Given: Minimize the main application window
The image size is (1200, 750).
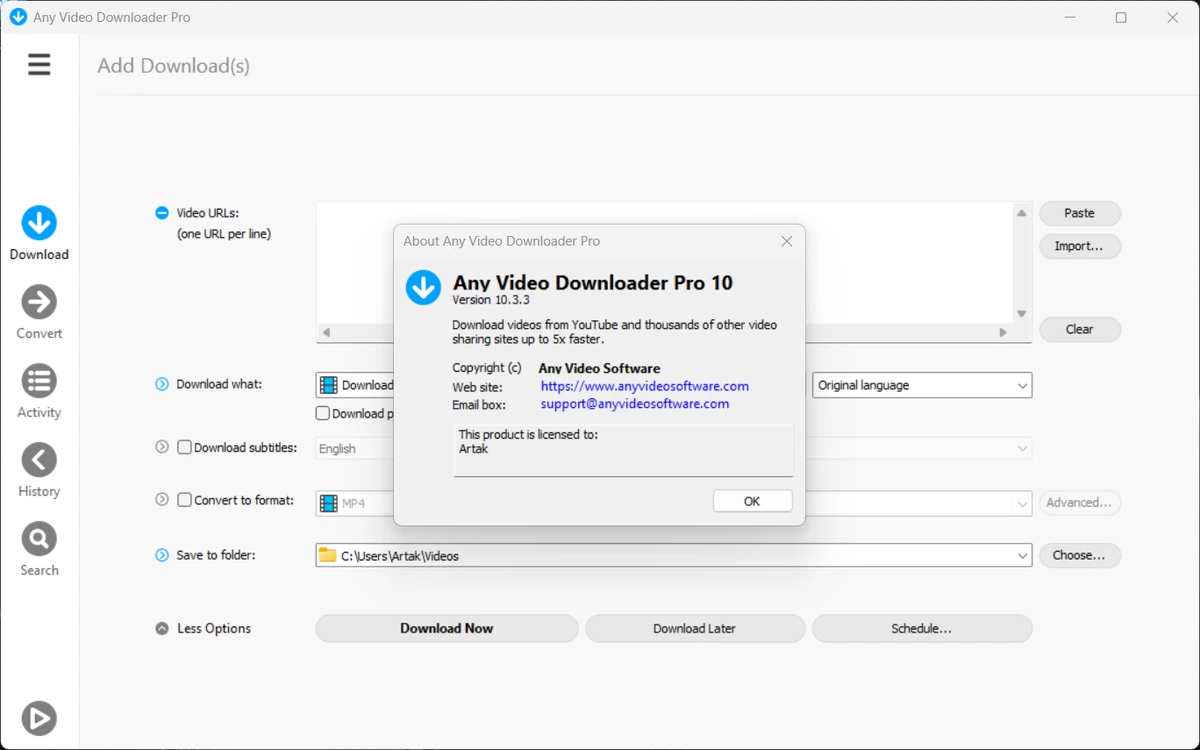Looking at the screenshot, I should point(1069,17).
